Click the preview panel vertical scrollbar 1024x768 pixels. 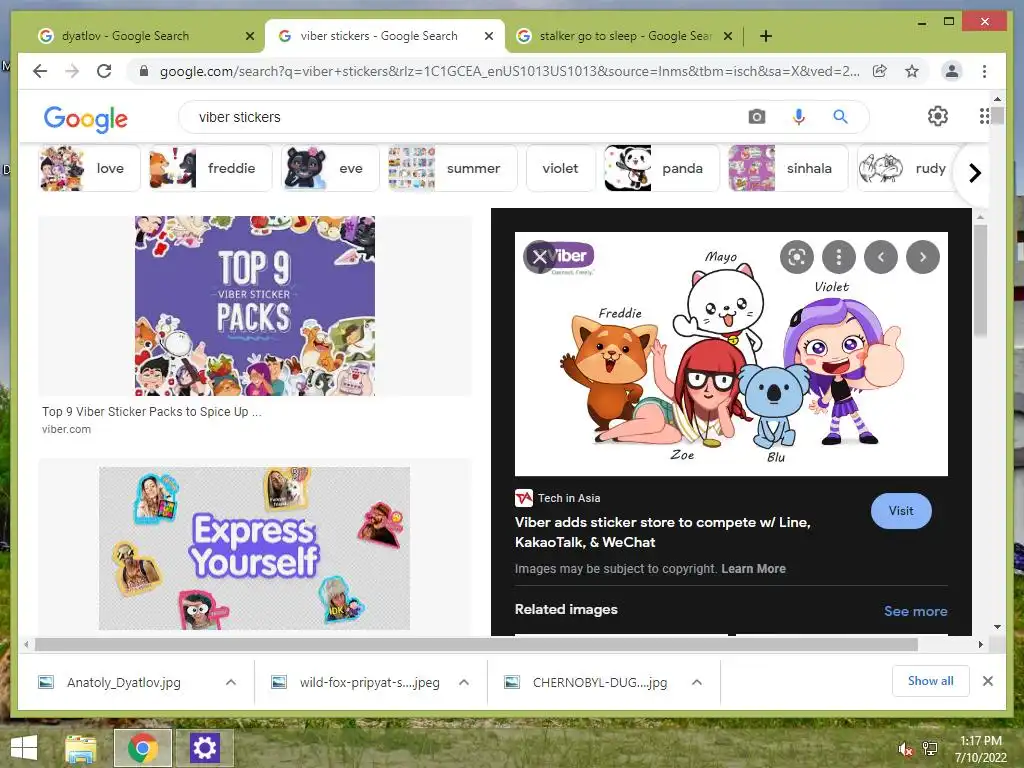tap(980, 281)
